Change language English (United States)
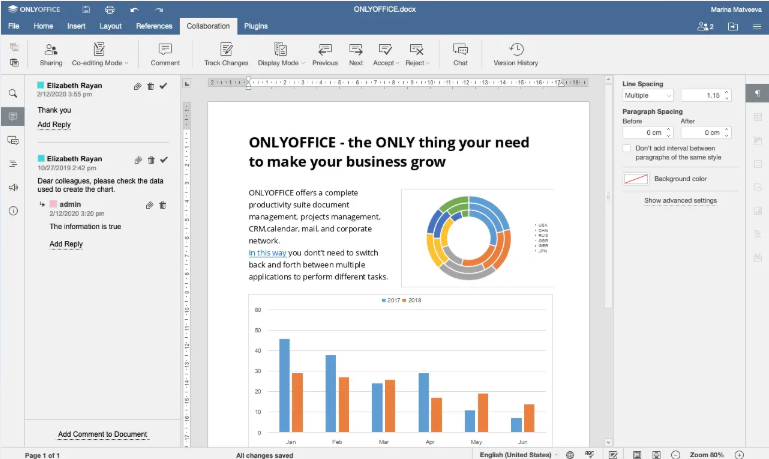The height and width of the screenshot is (459, 769). coord(515,455)
